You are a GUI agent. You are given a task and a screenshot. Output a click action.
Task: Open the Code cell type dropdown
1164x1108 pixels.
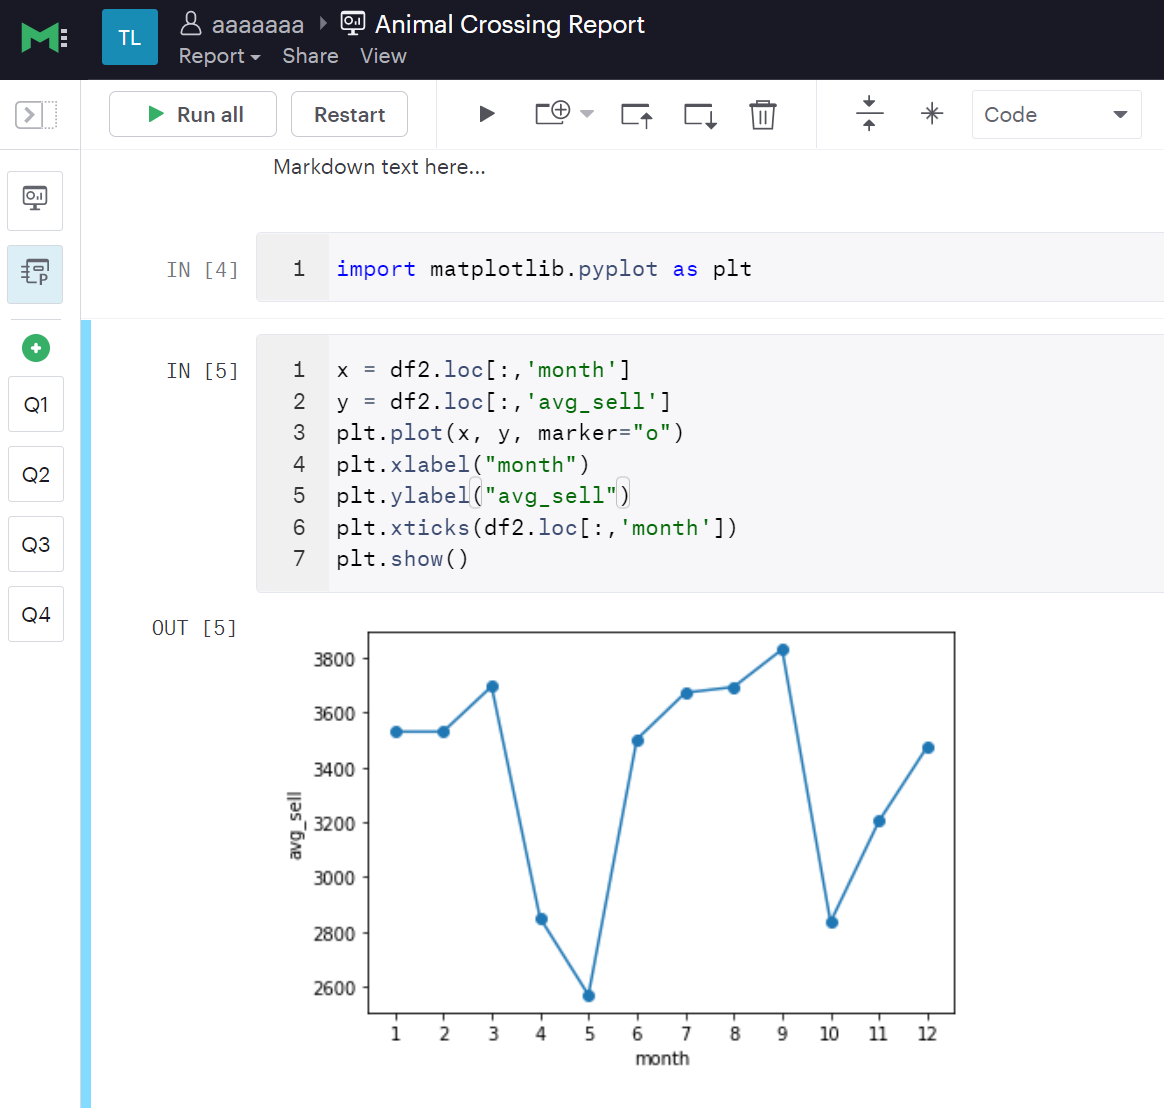coord(1056,114)
